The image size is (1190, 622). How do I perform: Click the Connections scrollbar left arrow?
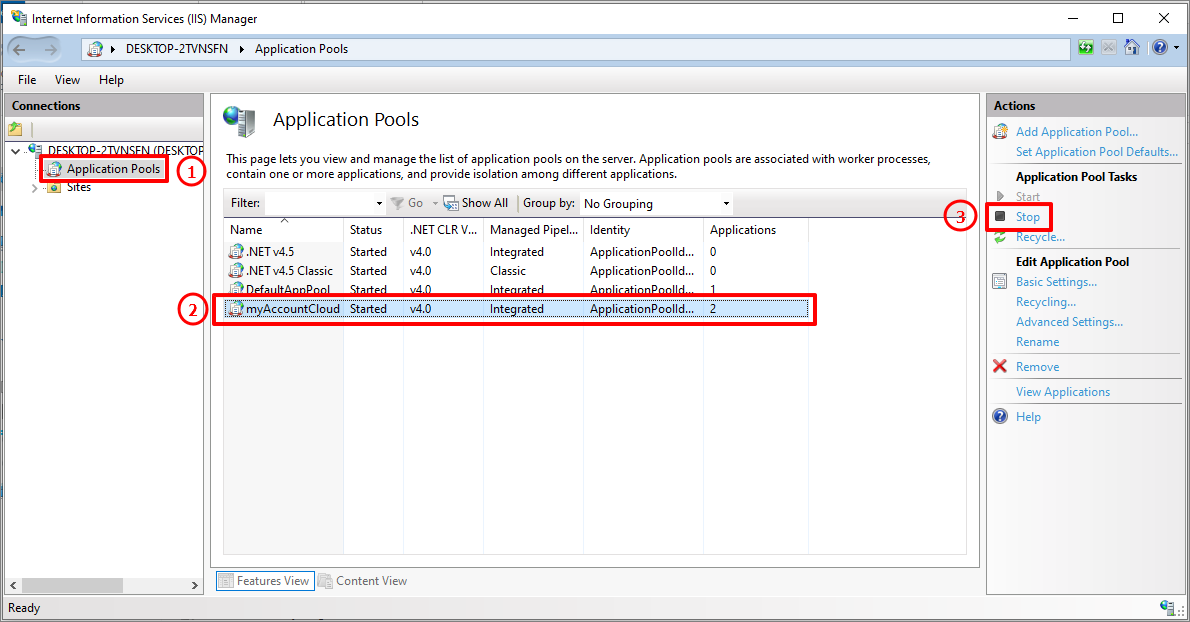click(13, 586)
